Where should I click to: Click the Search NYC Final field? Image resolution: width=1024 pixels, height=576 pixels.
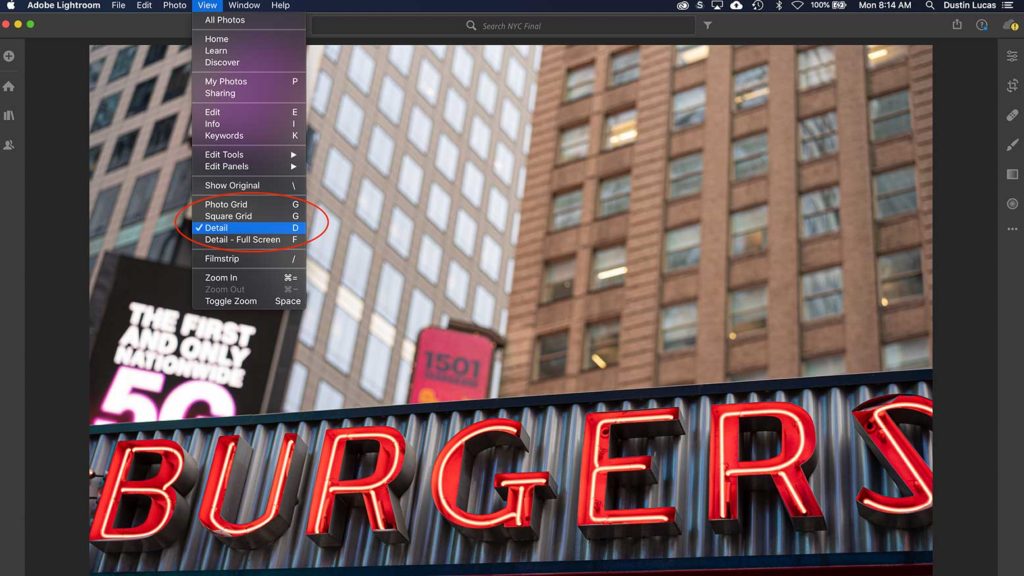(503, 25)
